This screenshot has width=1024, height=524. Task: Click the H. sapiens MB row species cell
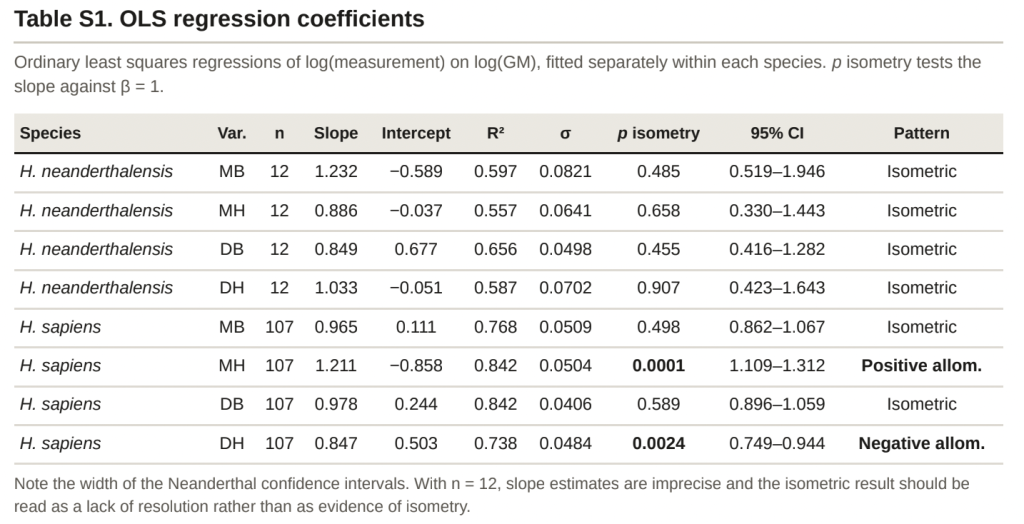60,327
